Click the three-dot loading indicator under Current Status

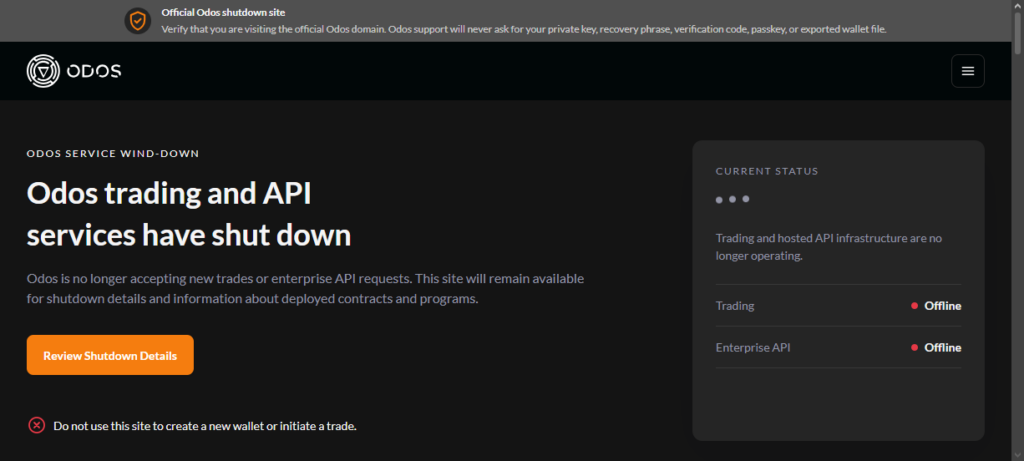tap(732, 199)
